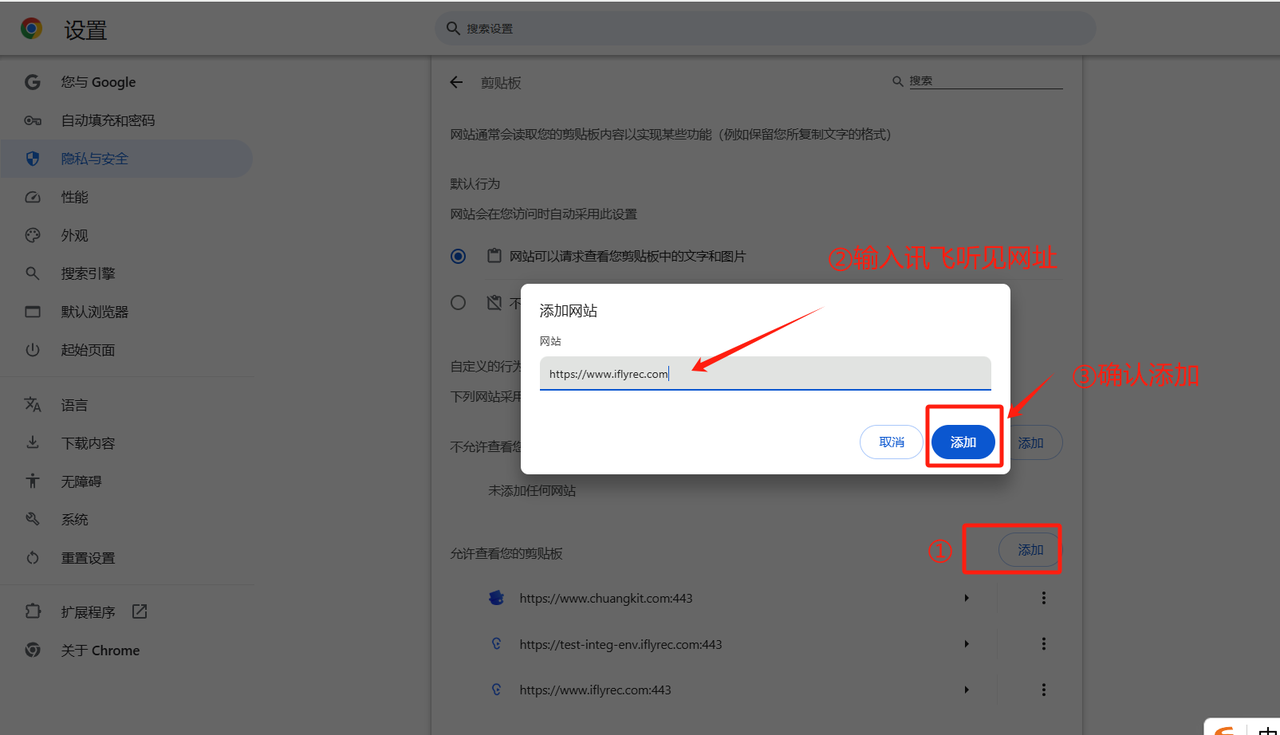1280x735 pixels.
Task: Click the favicon of test-integ-env.iflyrec.com
Action: pos(496,644)
